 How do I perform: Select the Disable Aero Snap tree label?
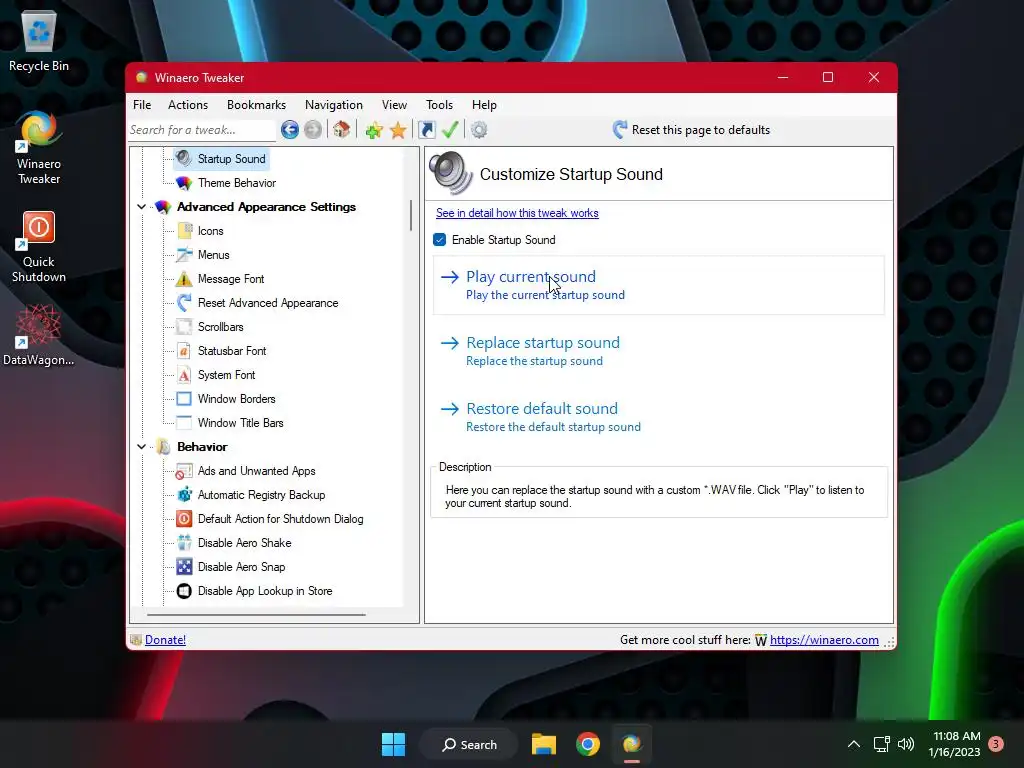click(x=242, y=567)
